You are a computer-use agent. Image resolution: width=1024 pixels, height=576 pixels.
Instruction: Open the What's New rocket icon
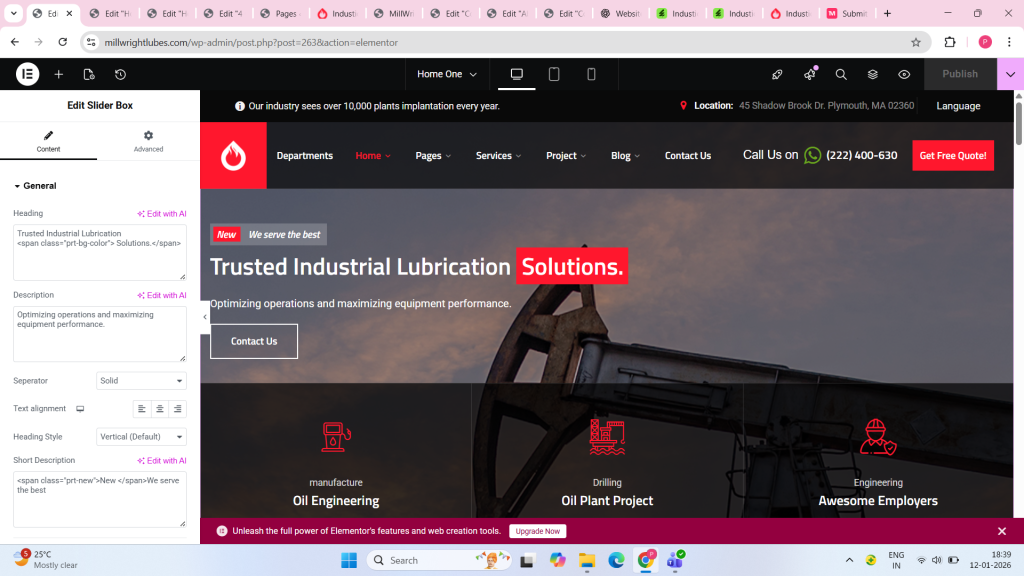[x=777, y=74]
